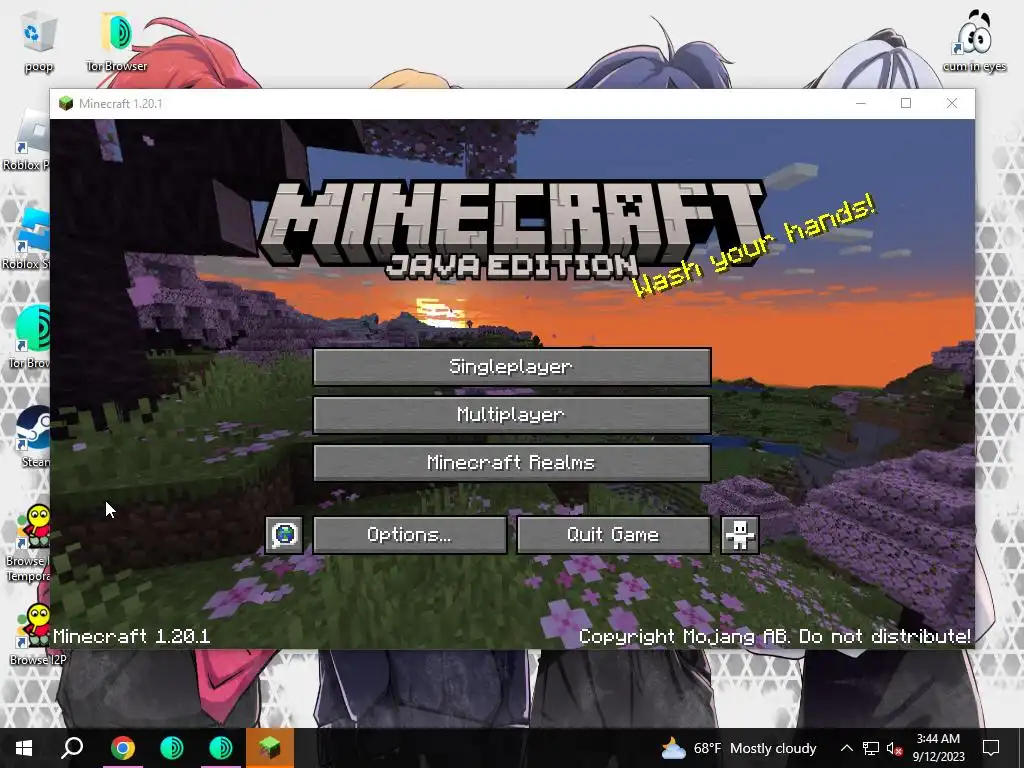Open the Windows Start menu
Image resolution: width=1024 pixels, height=768 pixels.
coord(24,748)
